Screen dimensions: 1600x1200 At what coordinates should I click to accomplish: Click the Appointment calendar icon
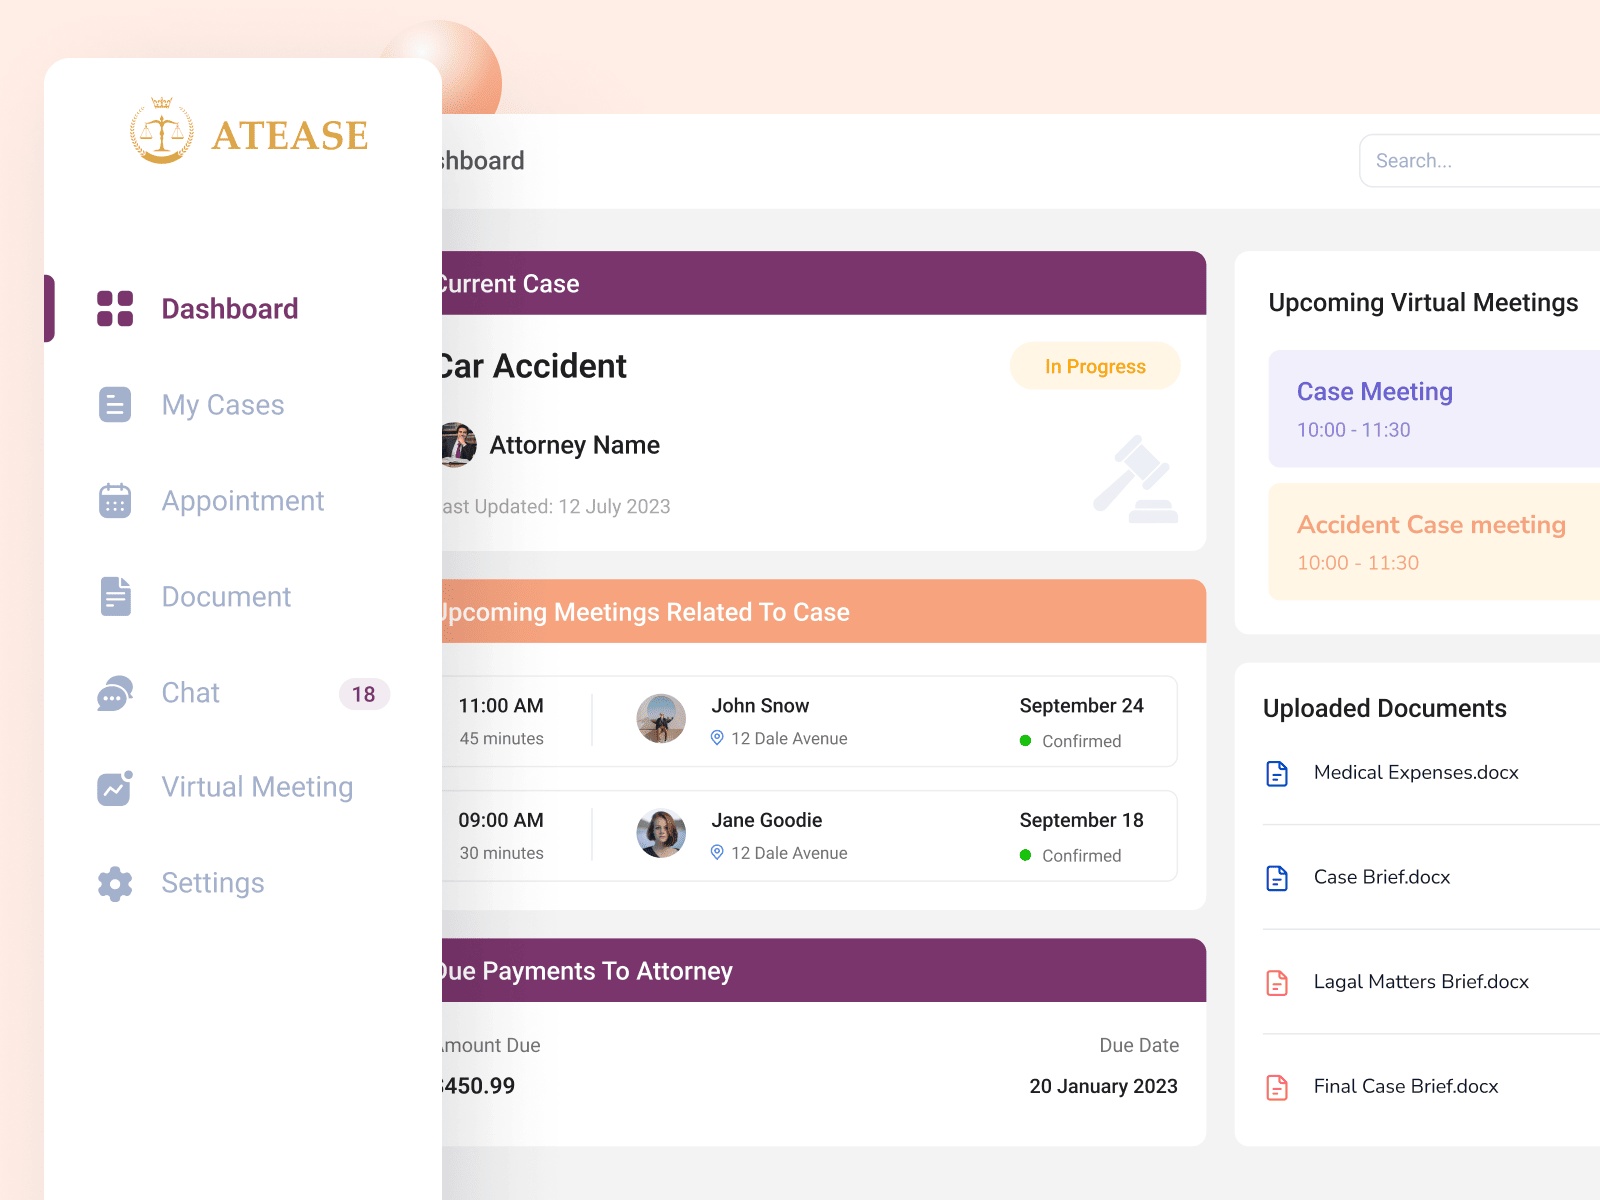115,501
